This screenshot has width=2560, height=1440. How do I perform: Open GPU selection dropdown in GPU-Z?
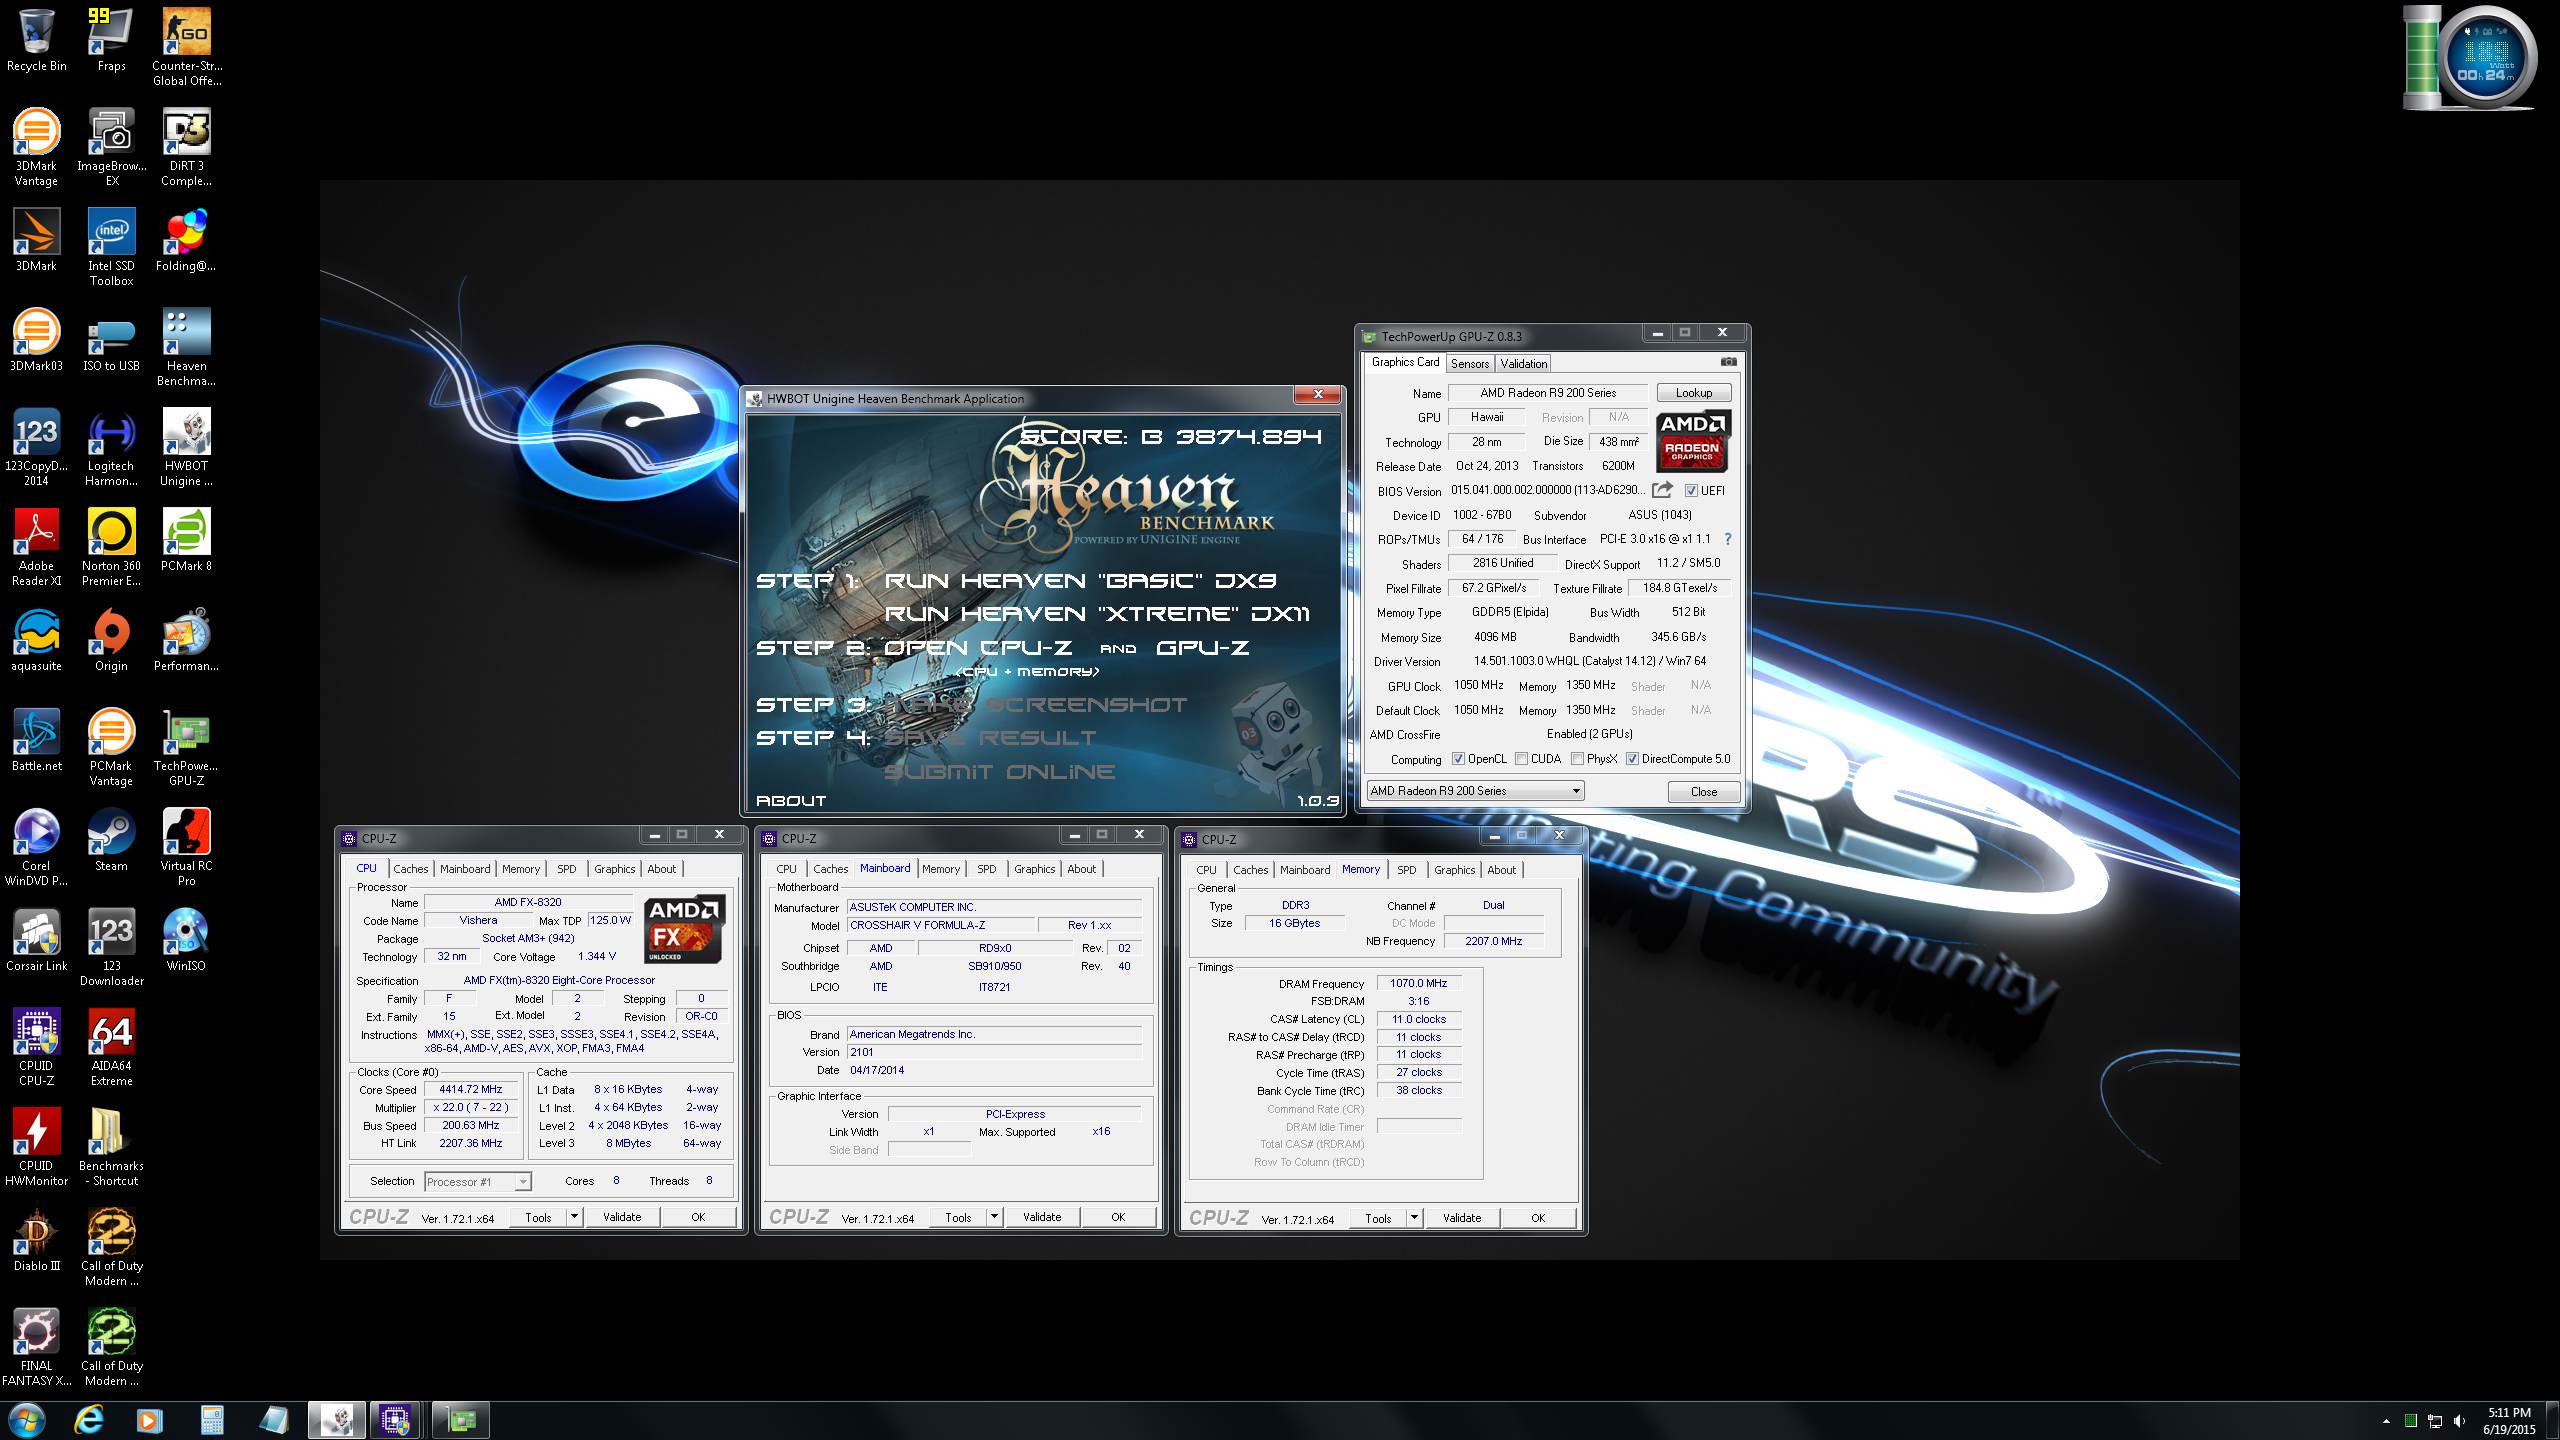tap(1475, 791)
